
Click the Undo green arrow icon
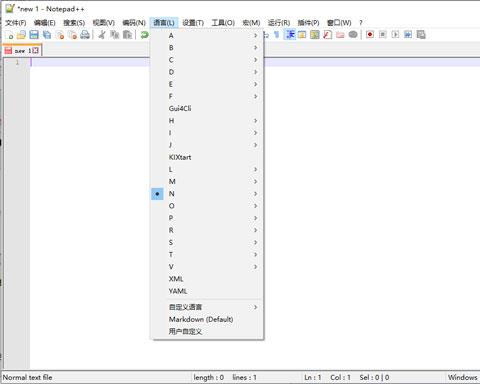144,35
